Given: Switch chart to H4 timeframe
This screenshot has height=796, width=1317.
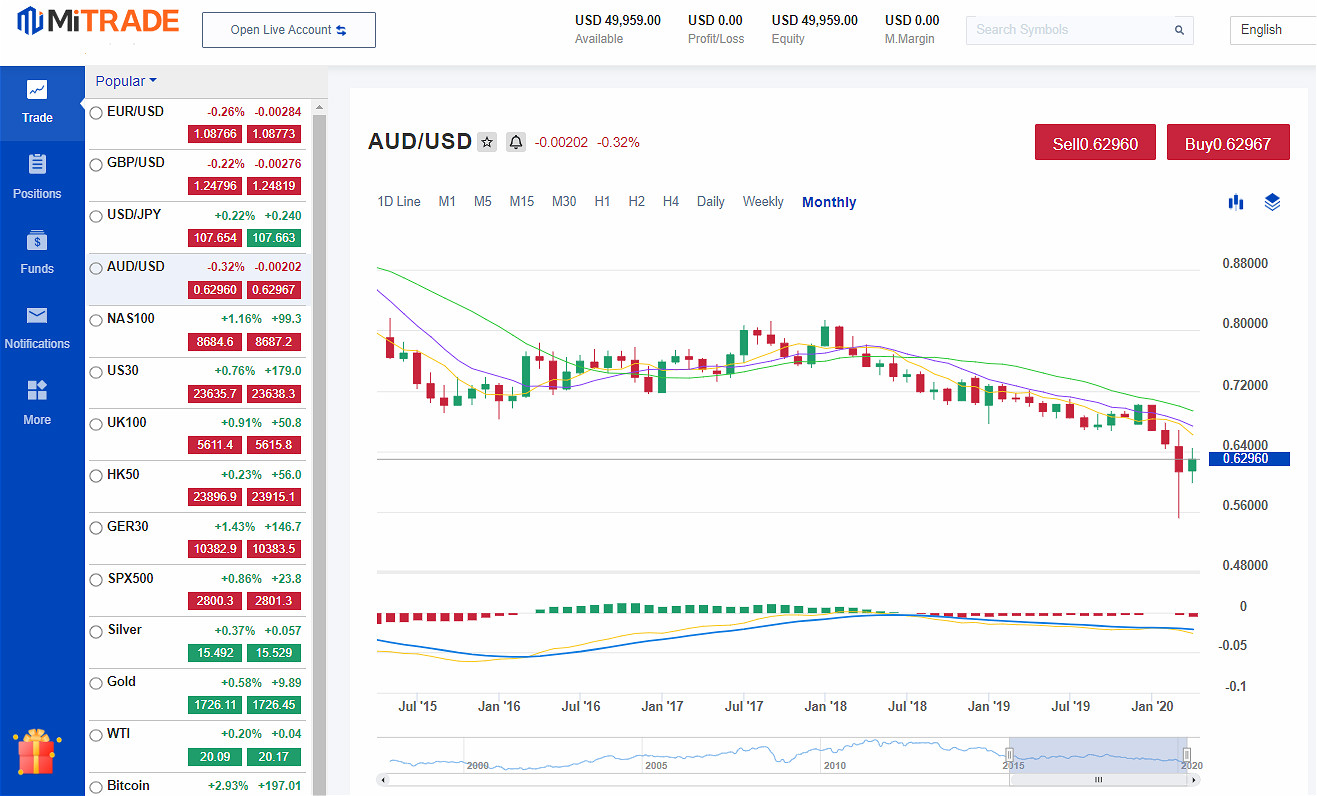Looking at the screenshot, I should pyautogui.click(x=670, y=202).
